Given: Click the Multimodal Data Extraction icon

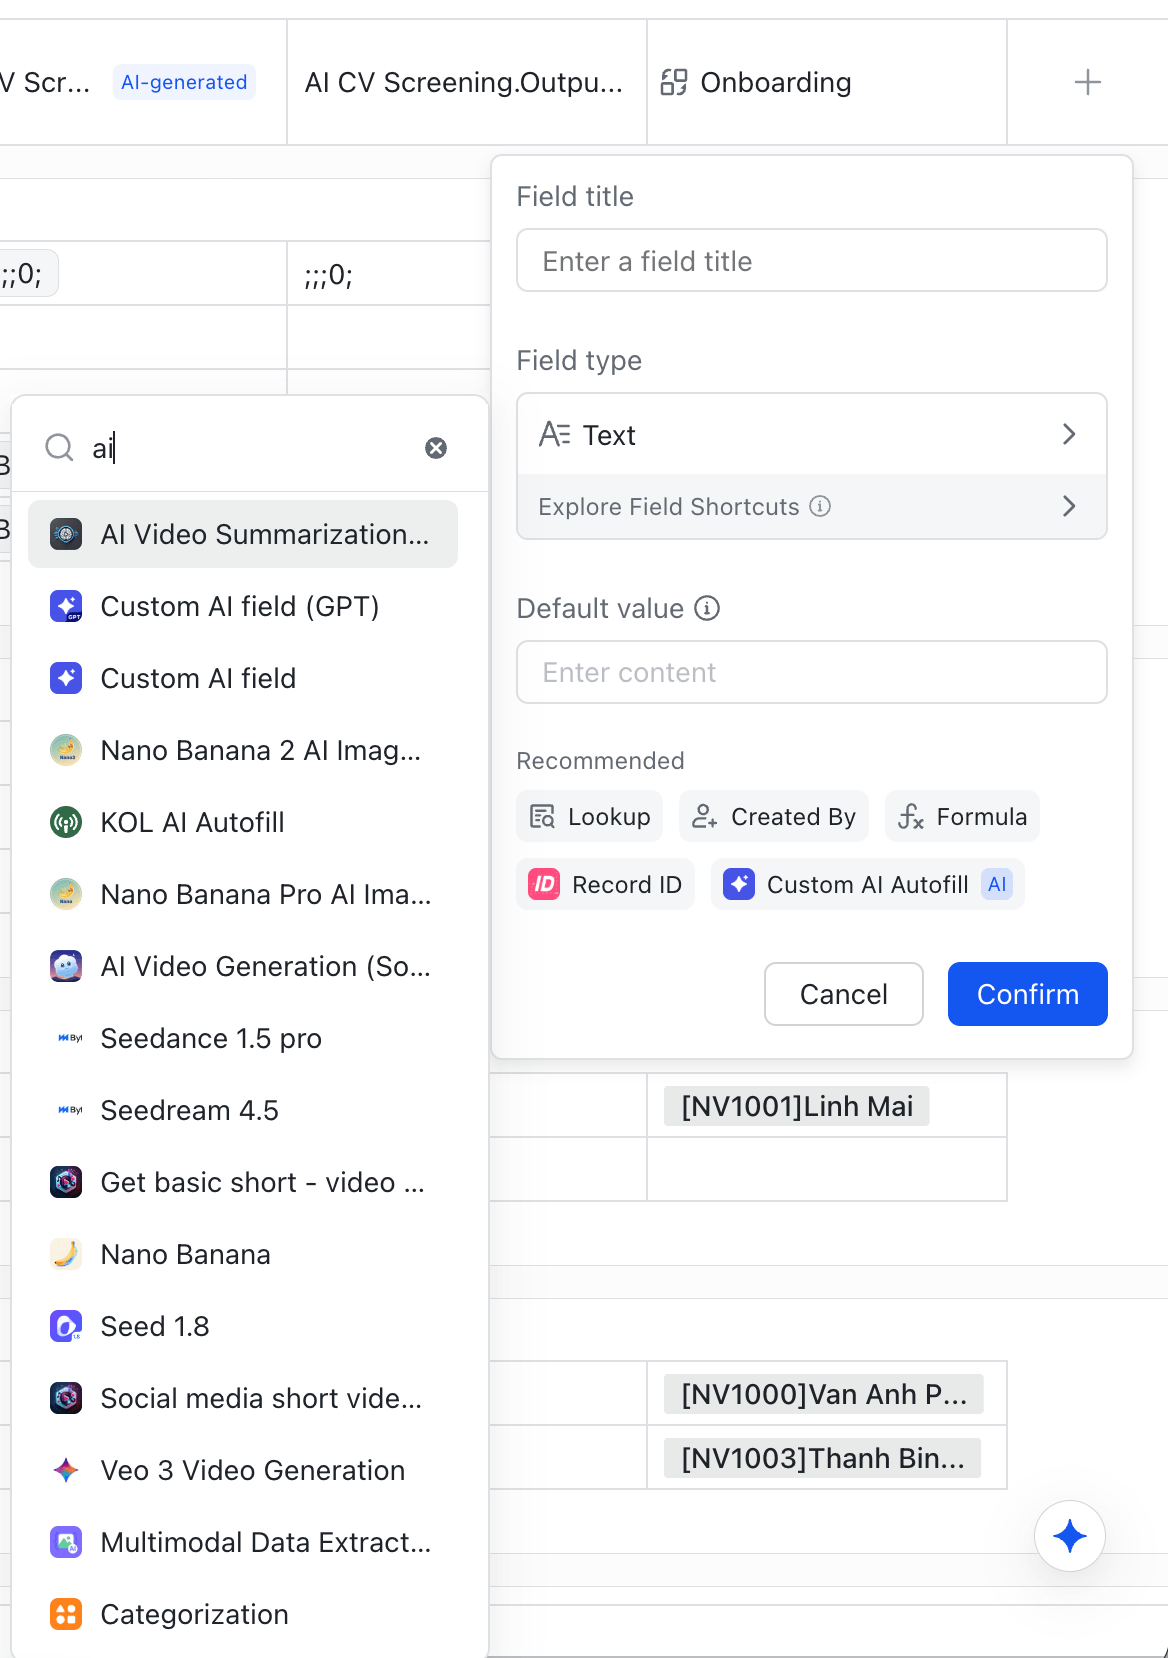Looking at the screenshot, I should point(66,1542).
